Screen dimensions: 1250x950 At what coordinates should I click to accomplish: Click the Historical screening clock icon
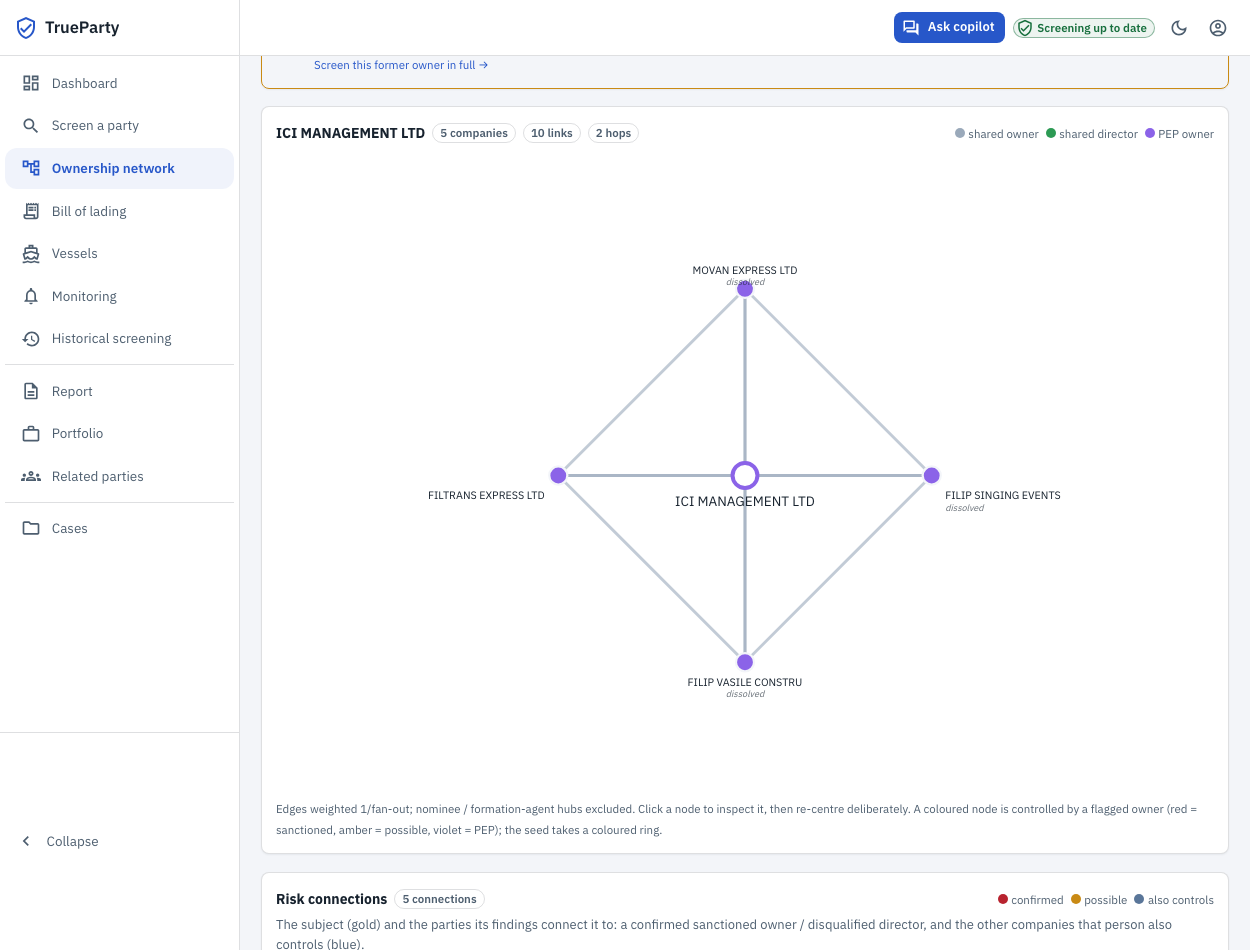click(x=31, y=338)
